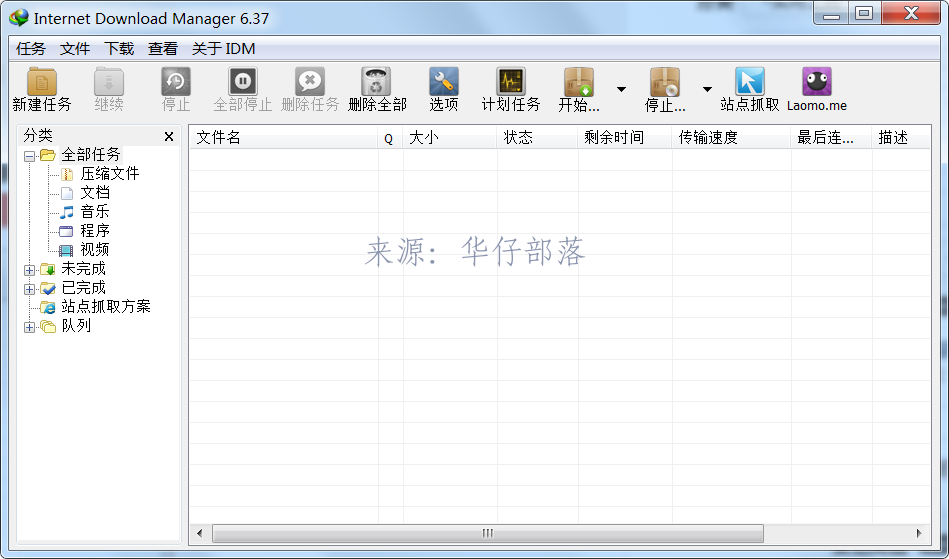The height and width of the screenshot is (559, 949).
Task: Open the 查看 menu
Action: 163,49
